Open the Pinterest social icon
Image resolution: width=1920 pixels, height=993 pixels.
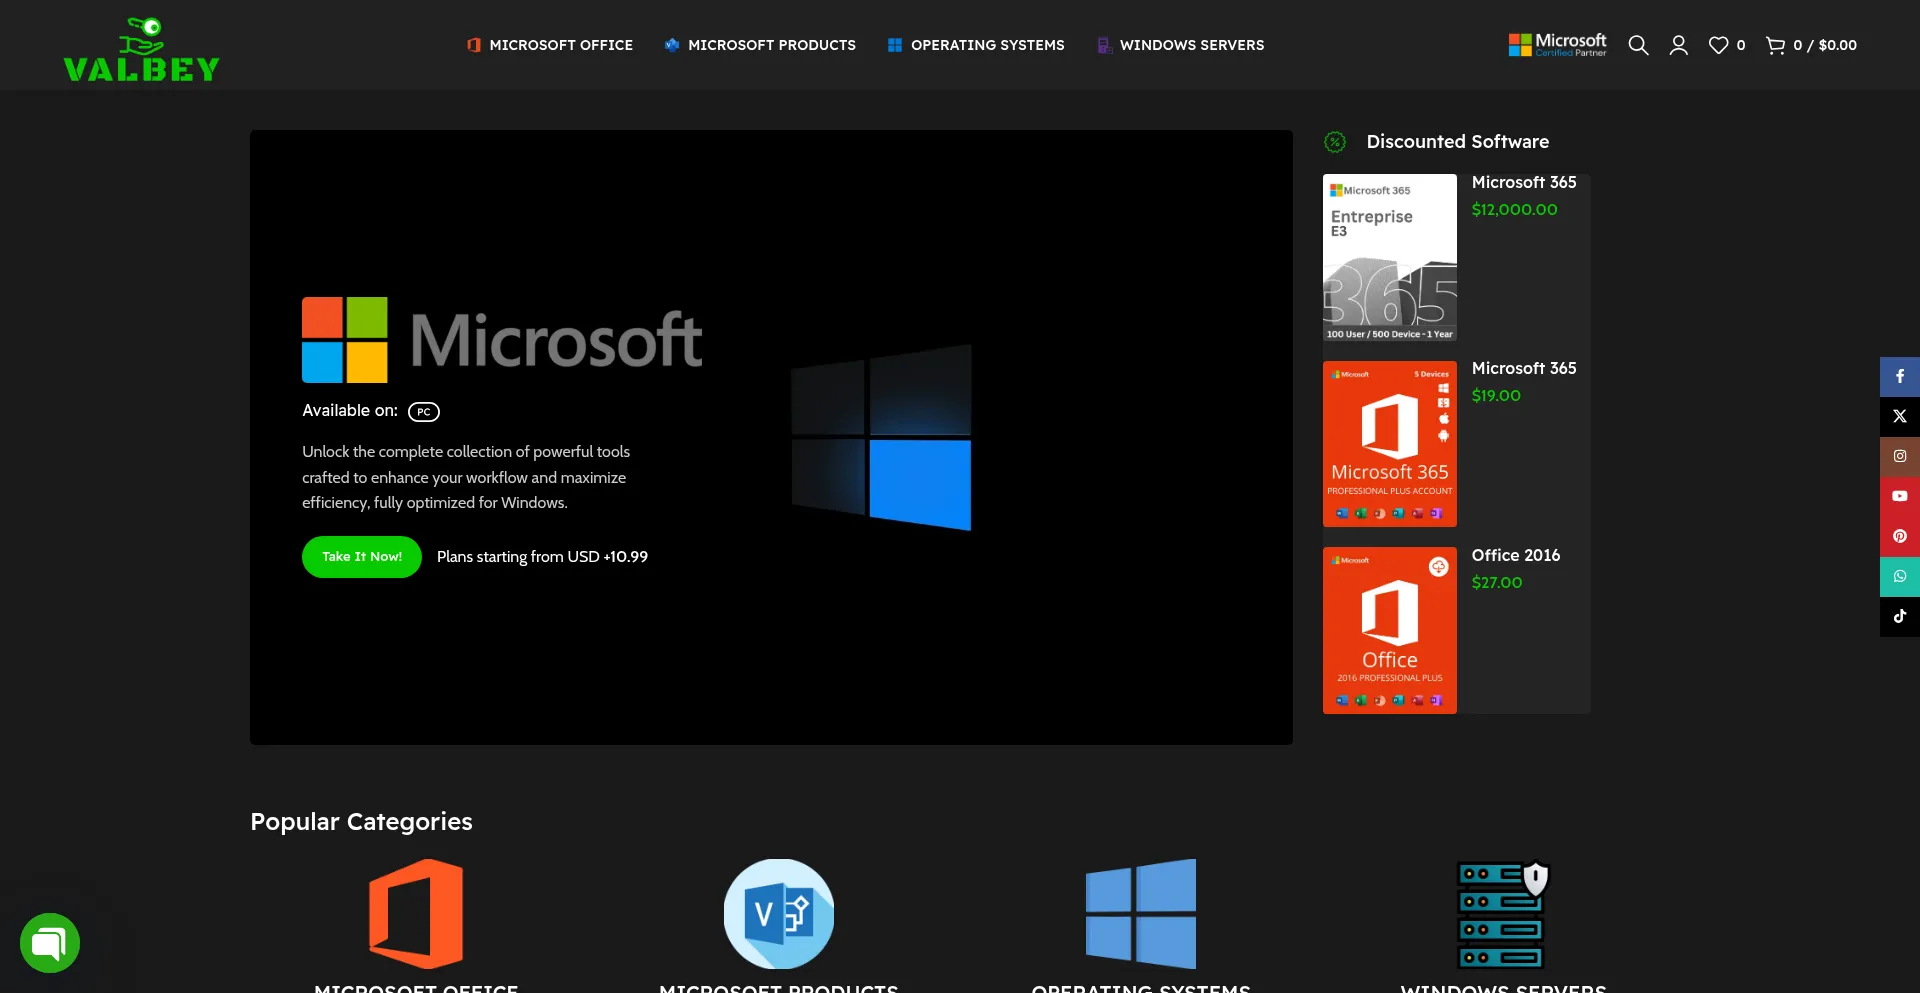click(1900, 537)
